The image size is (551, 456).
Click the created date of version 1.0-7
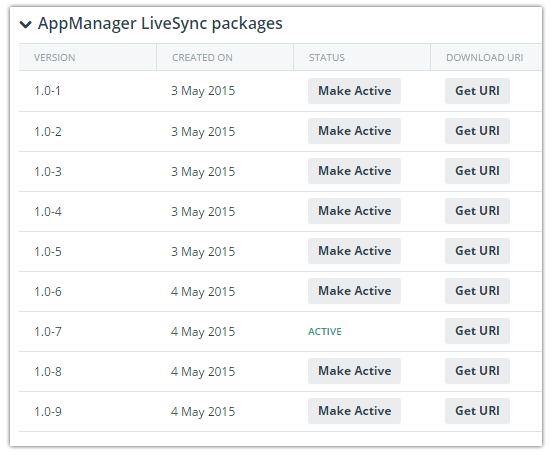pyautogui.click(x=203, y=332)
